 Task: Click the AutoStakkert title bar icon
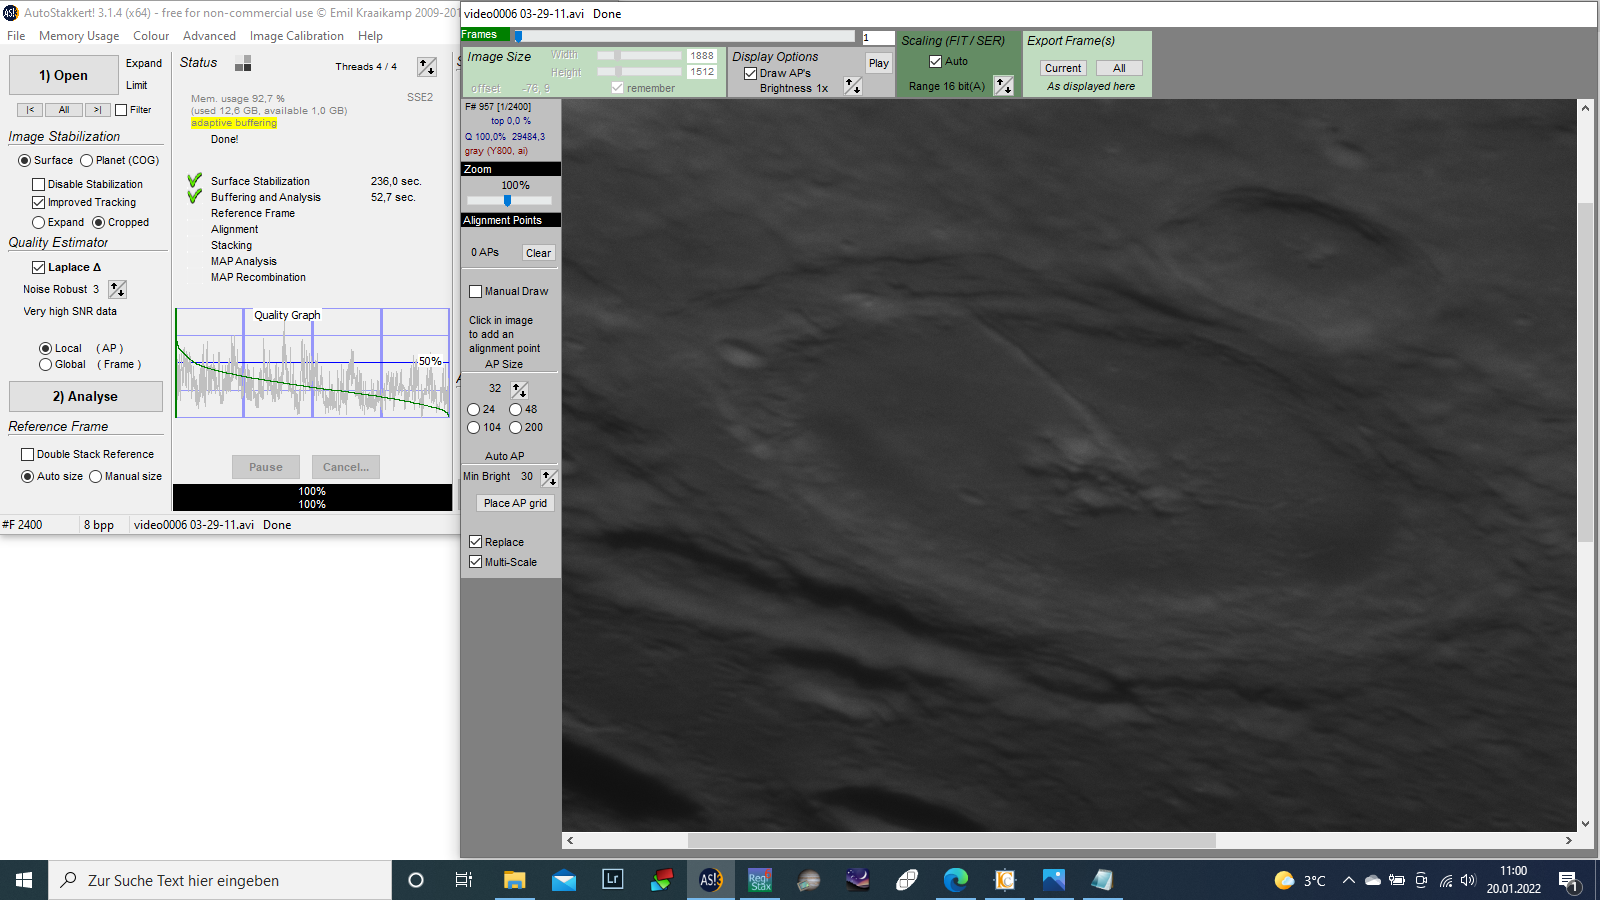(11, 12)
